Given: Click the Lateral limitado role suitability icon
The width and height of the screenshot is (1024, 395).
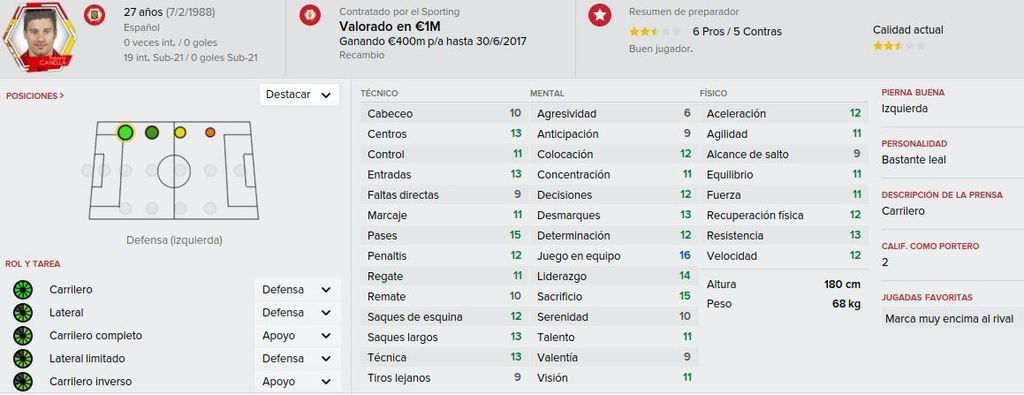Looking at the screenshot, I should click(23, 358).
